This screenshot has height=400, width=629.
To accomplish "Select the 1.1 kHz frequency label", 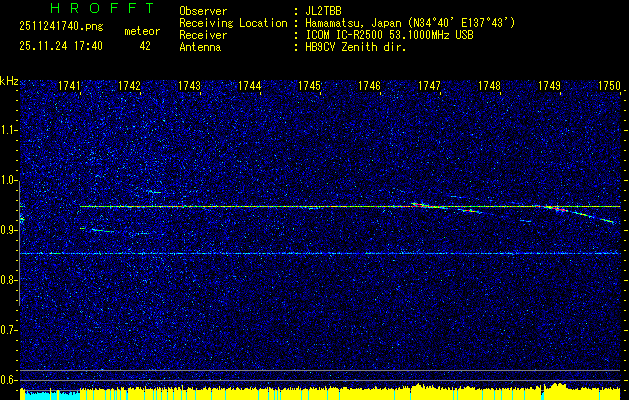I will (x=9, y=130).
